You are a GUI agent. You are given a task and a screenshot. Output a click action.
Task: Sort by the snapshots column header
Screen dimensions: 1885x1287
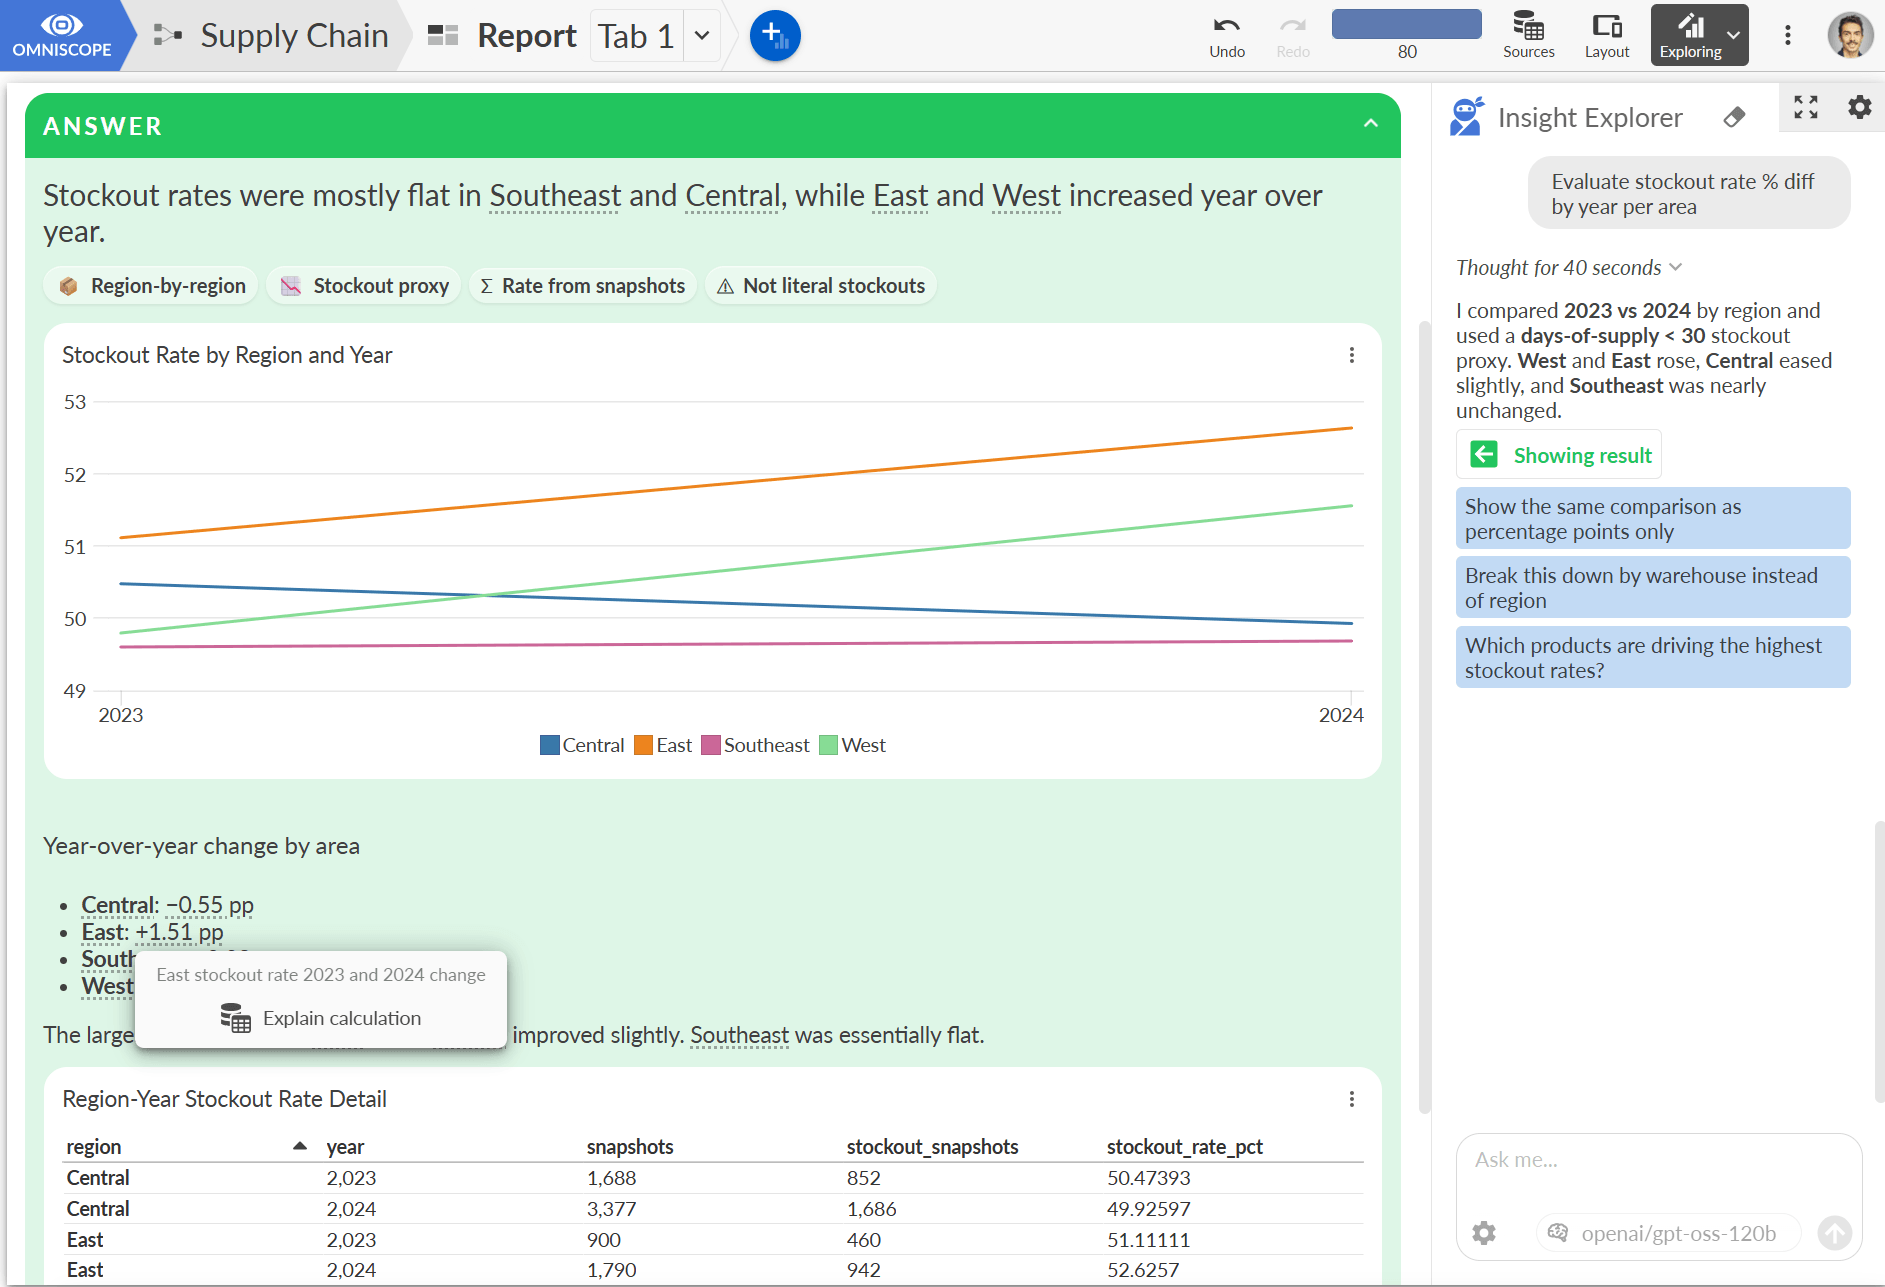[x=630, y=1147]
